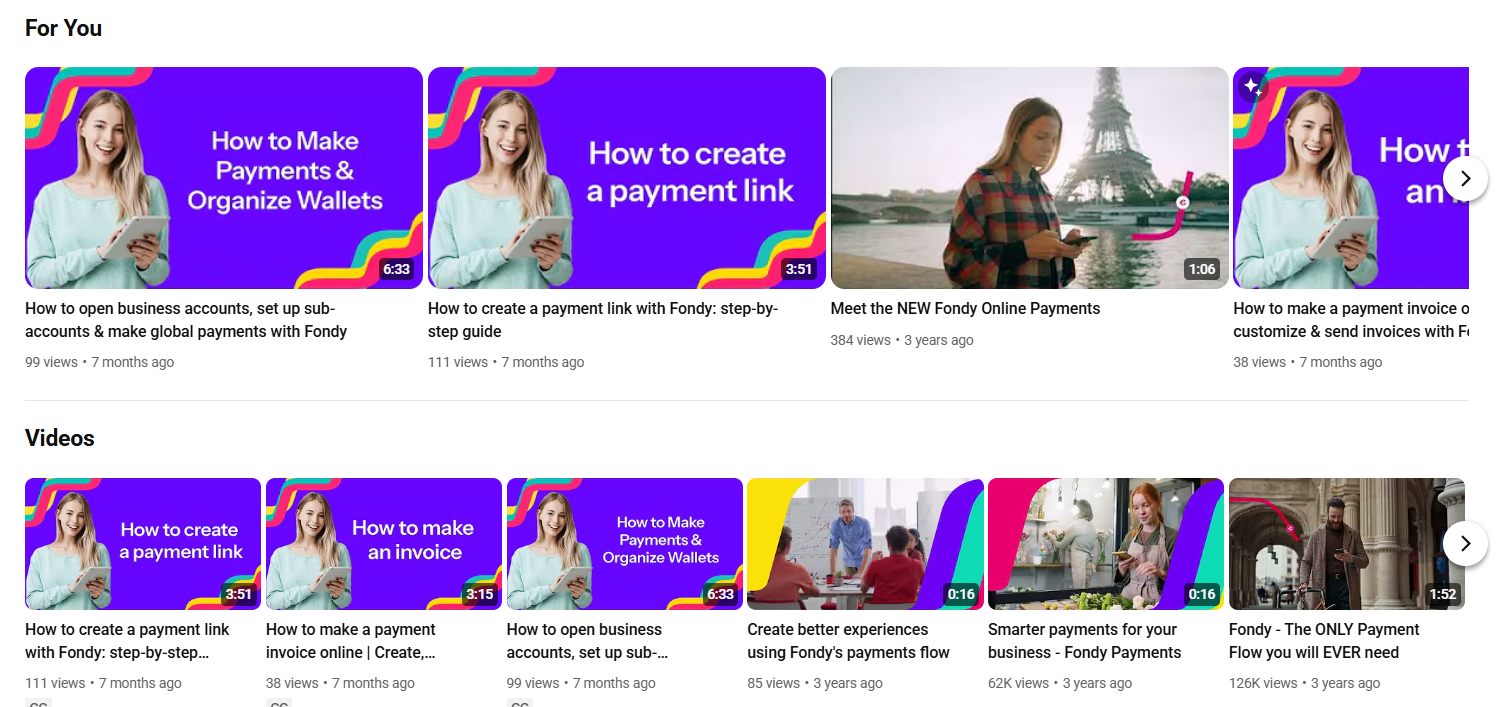This screenshot has height=707, width=1497.
Task: Open the 'Videos' section heading
Action: click(60, 438)
